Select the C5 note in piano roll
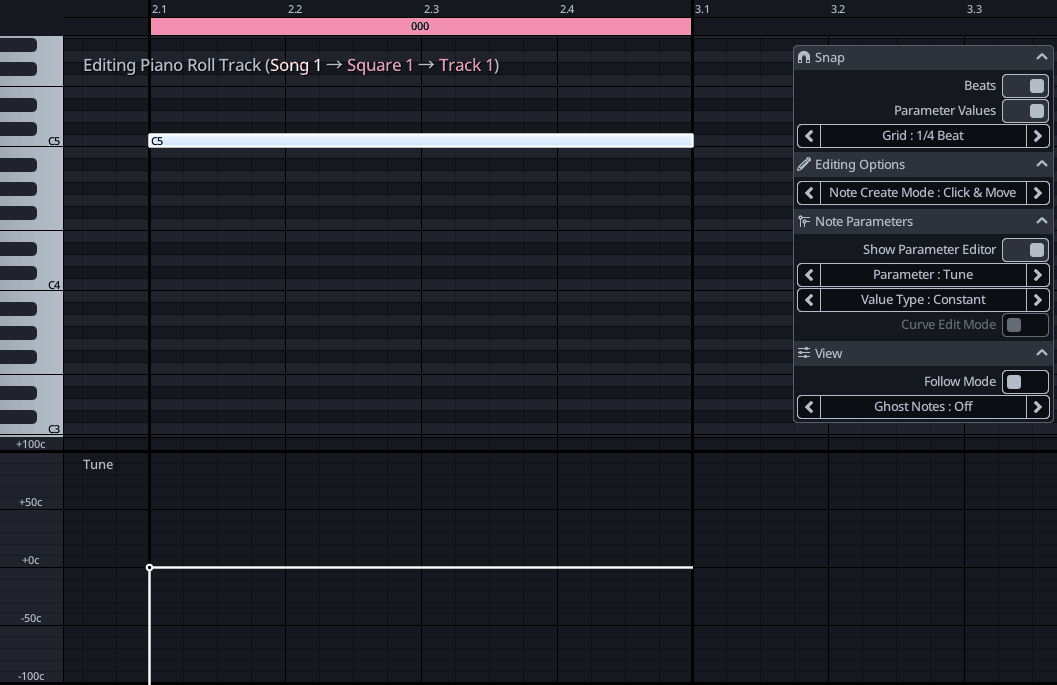The height and width of the screenshot is (685, 1057). (420, 141)
